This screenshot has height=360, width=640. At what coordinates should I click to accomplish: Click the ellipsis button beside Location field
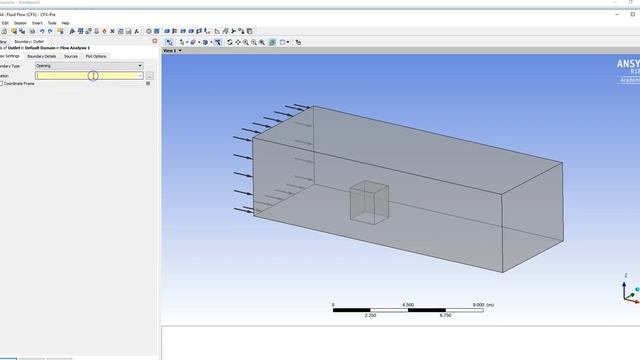click(149, 76)
